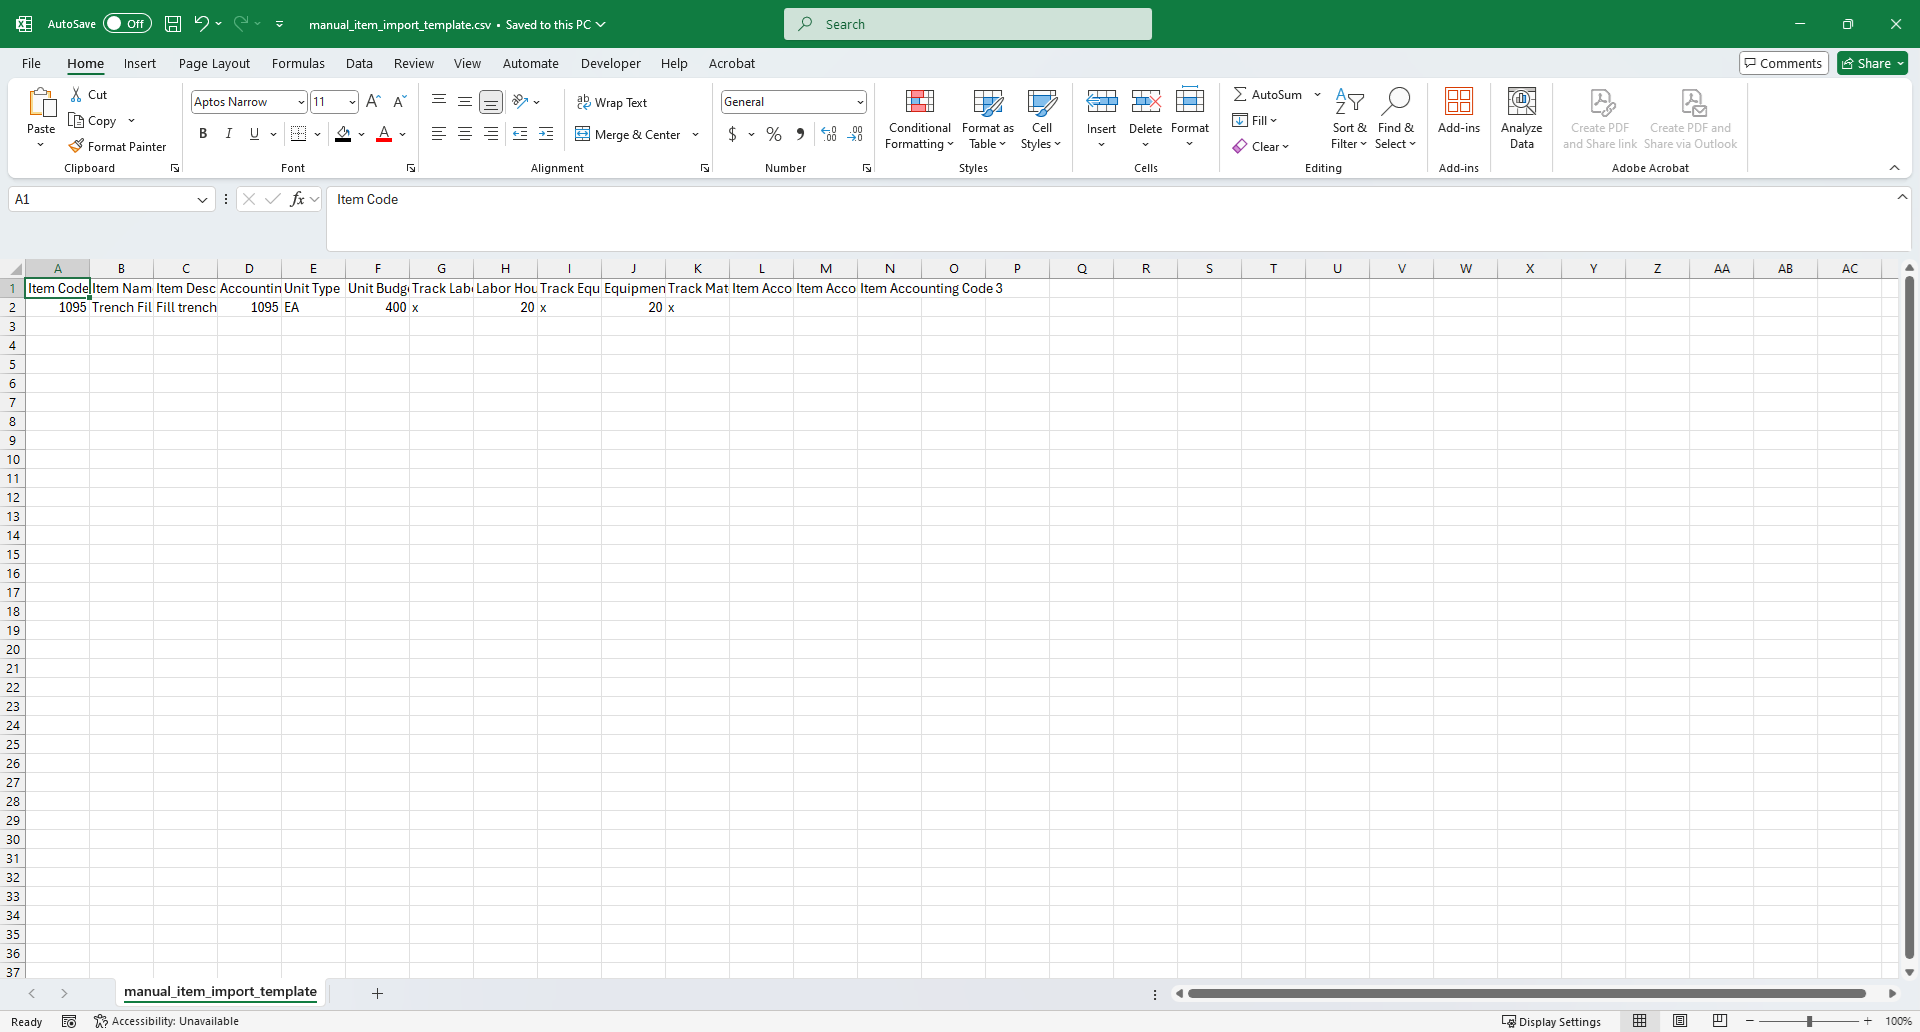Apply comma style format
This screenshot has width=1920, height=1032.
click(x=800, y=133)
